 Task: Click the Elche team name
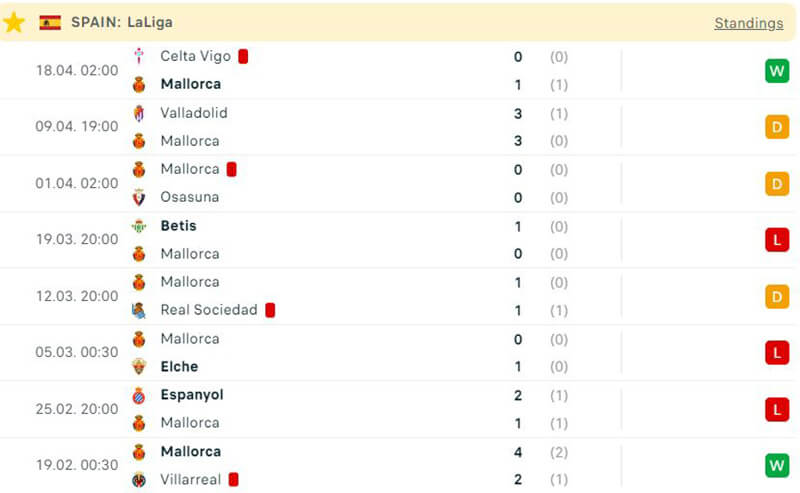point(179,367)
